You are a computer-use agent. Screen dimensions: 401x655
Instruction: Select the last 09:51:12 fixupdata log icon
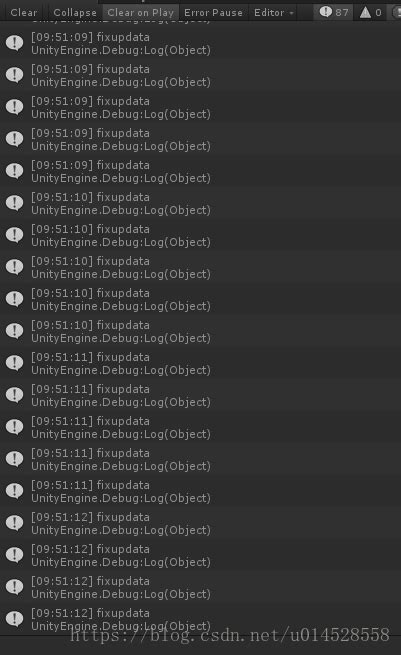click(15, 619)
